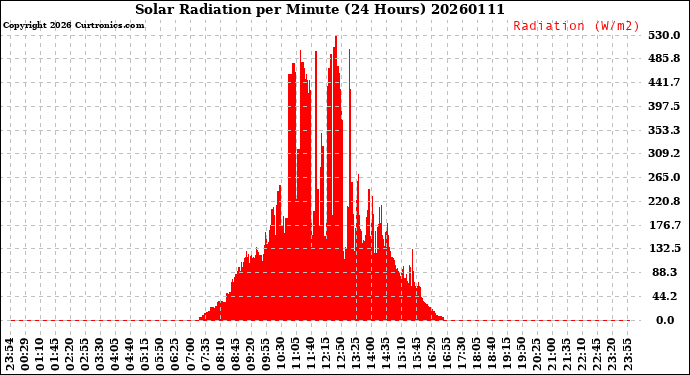
Task: Click the 08:45 time label
Action: pos(235,355)
